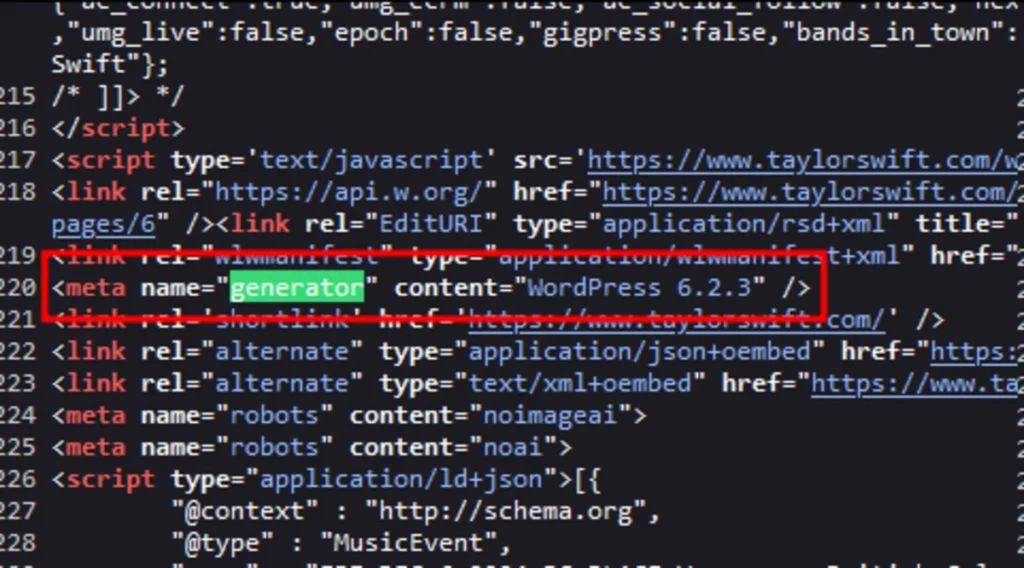This screenshot has height=568, width=1024.
Task: Click the text @type on line 228
Action: click(223, 543)
